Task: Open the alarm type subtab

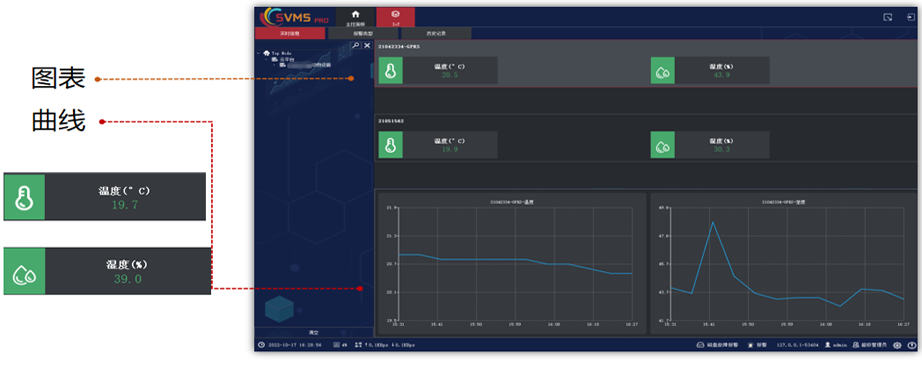Action: [x=363, y=33]
